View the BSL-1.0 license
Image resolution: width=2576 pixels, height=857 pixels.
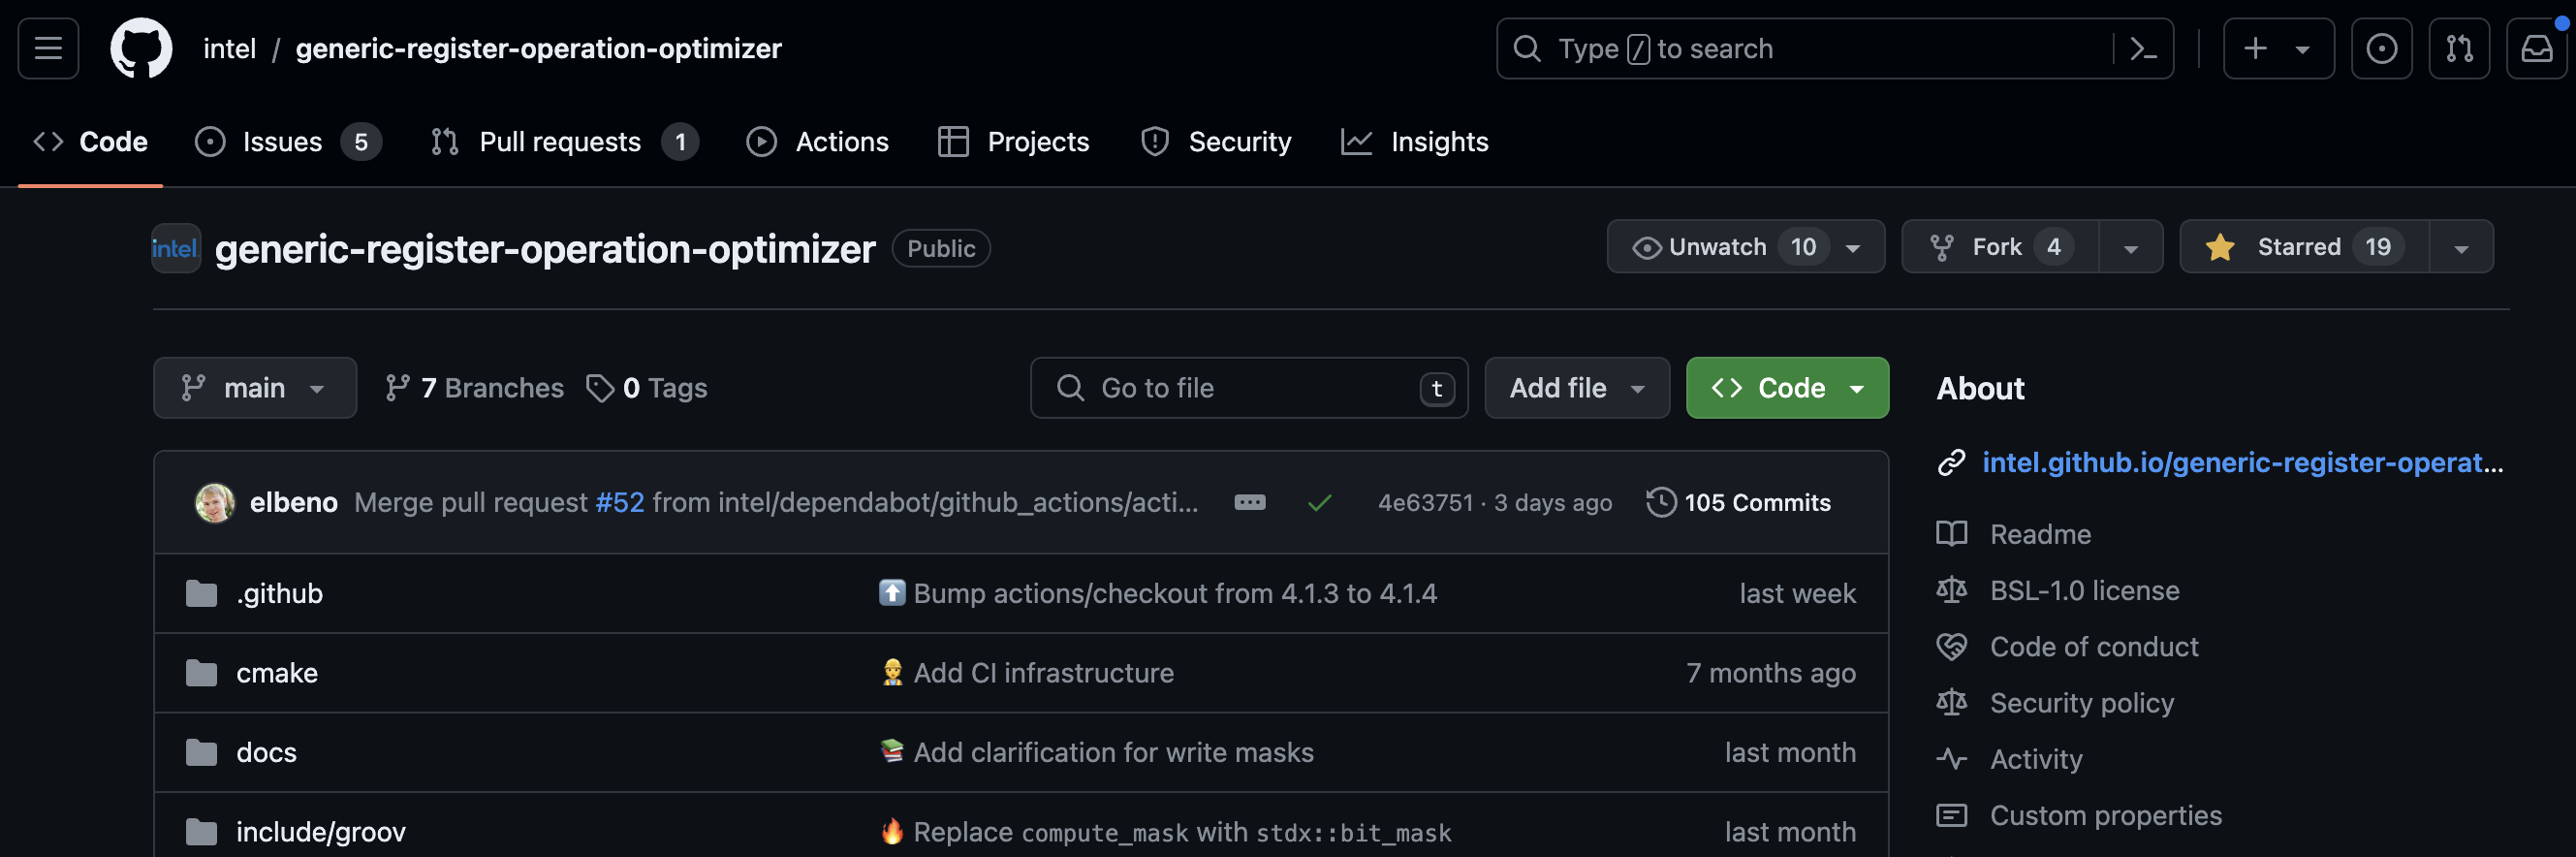2084,590
